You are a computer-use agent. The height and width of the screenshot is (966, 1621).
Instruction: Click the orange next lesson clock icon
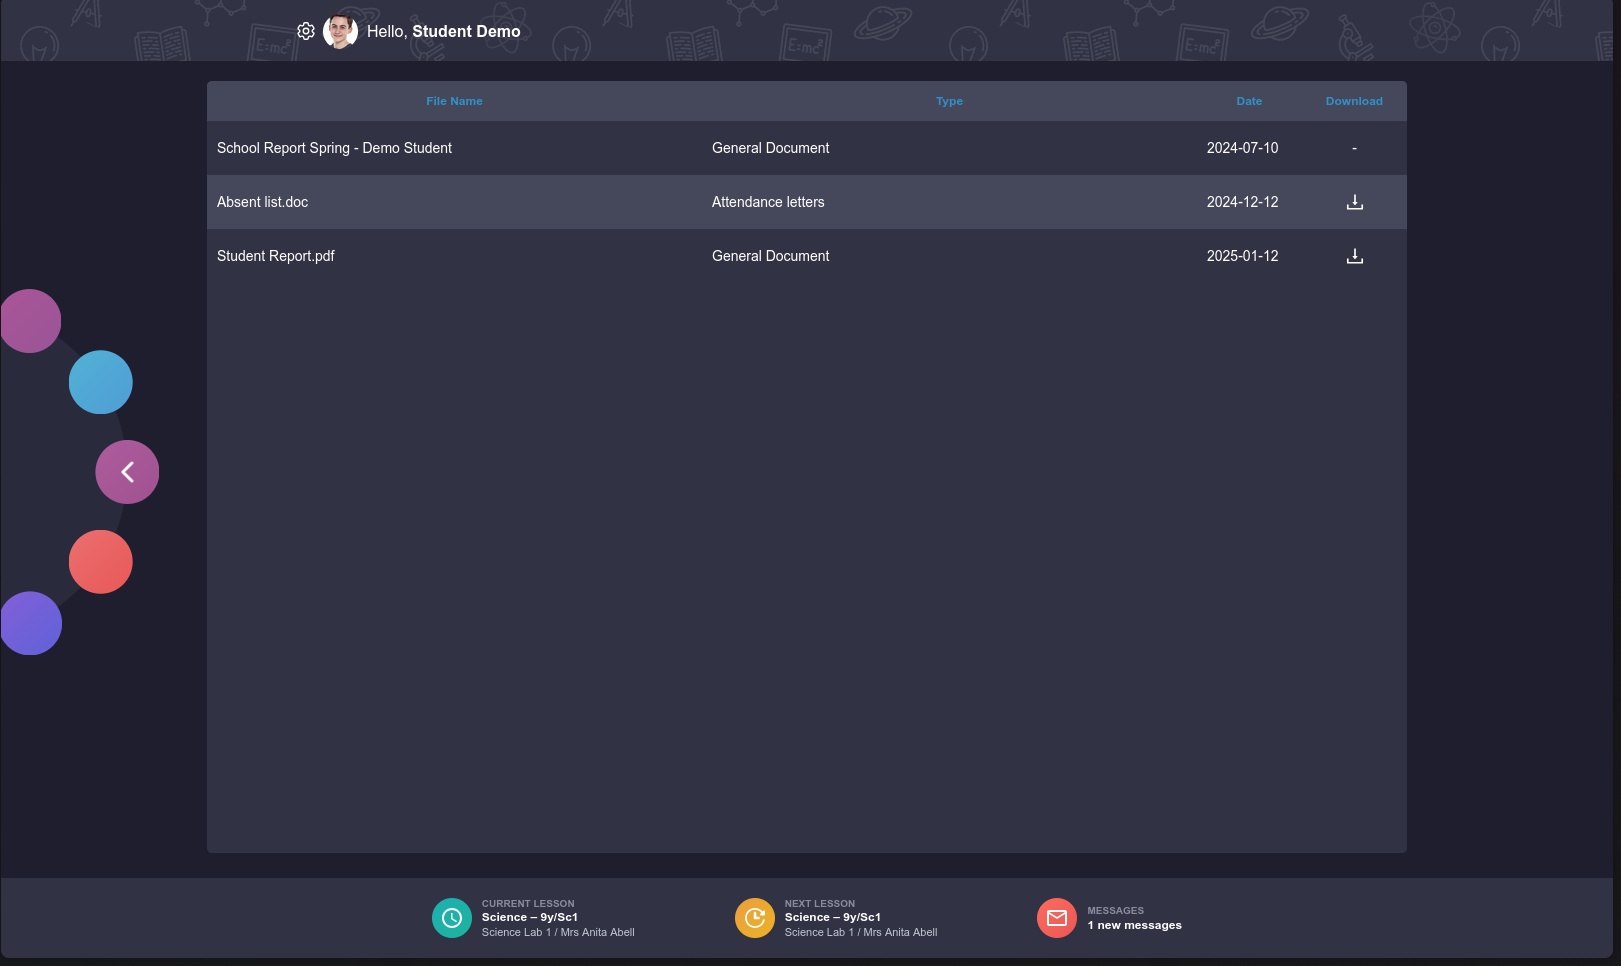pos(755,918)
